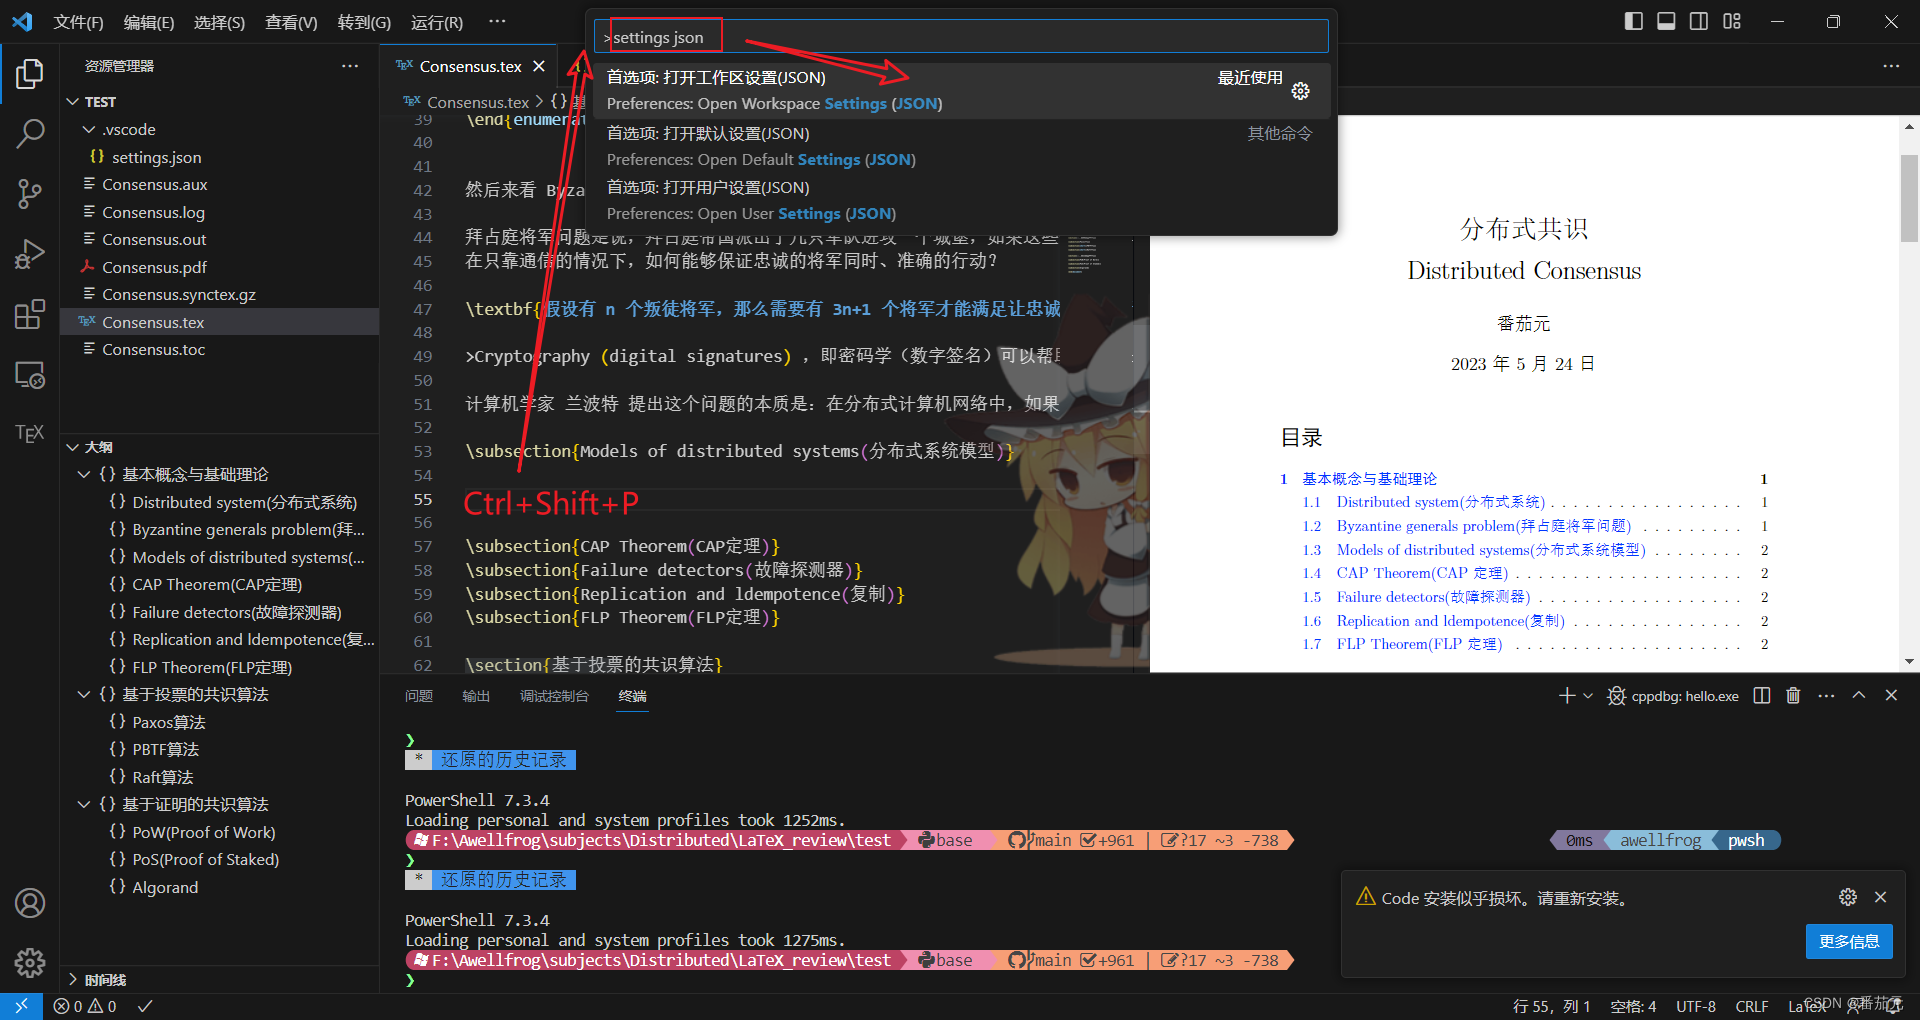The width and height of the screenshot is (1920, 1020).
Task: Select Open User Settings (JSON) command
Action: 961,201
